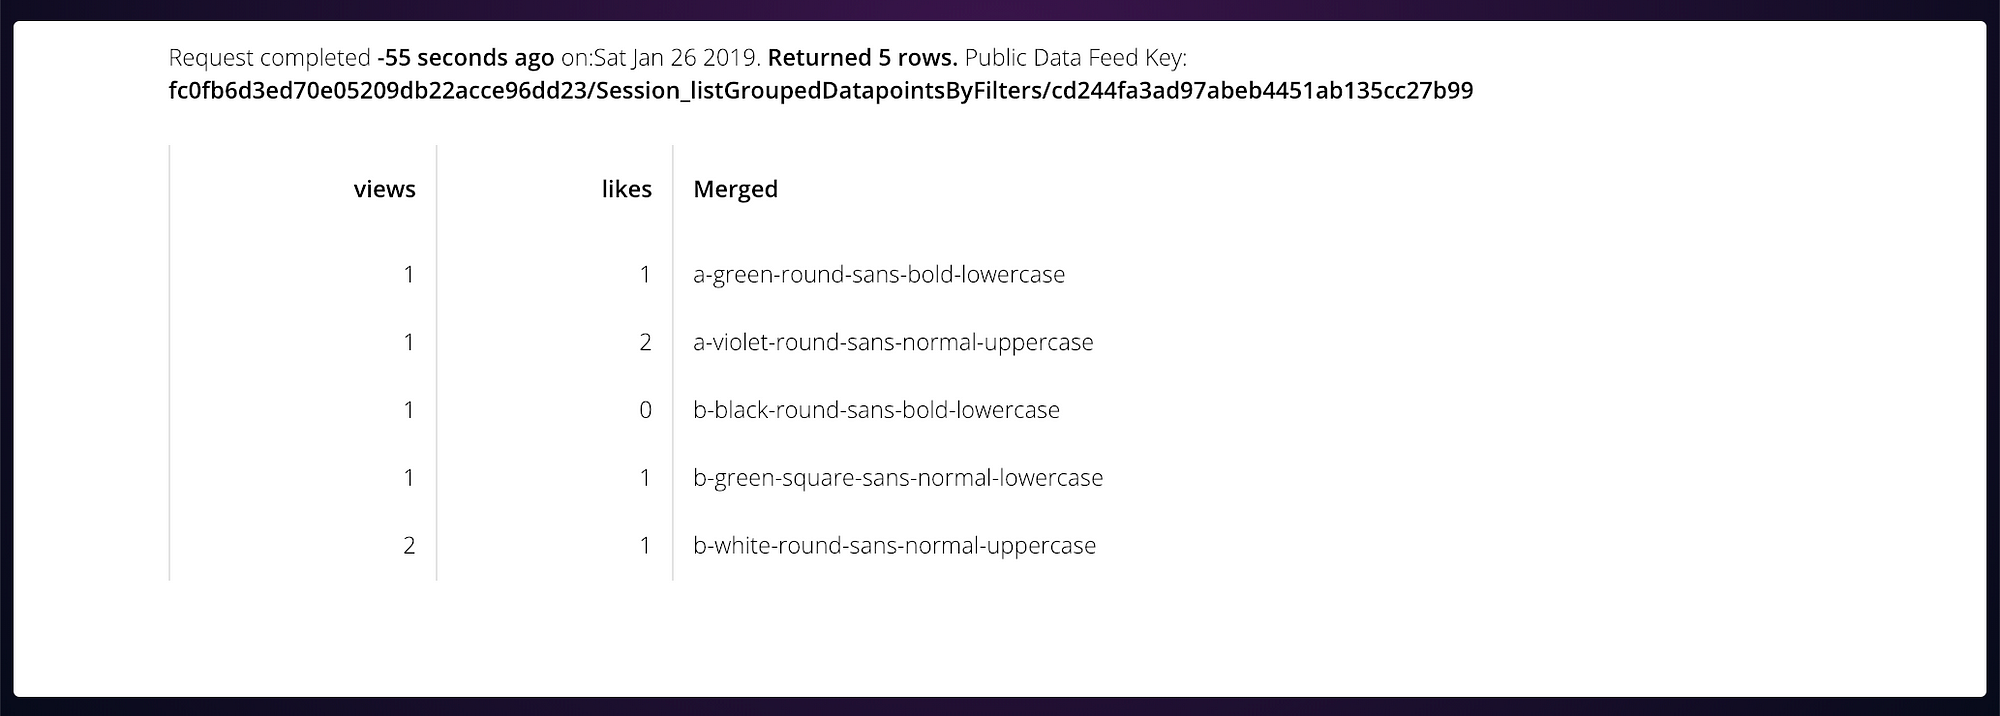
Task: Click the Merged column header
Action: (x=735, y=190)
